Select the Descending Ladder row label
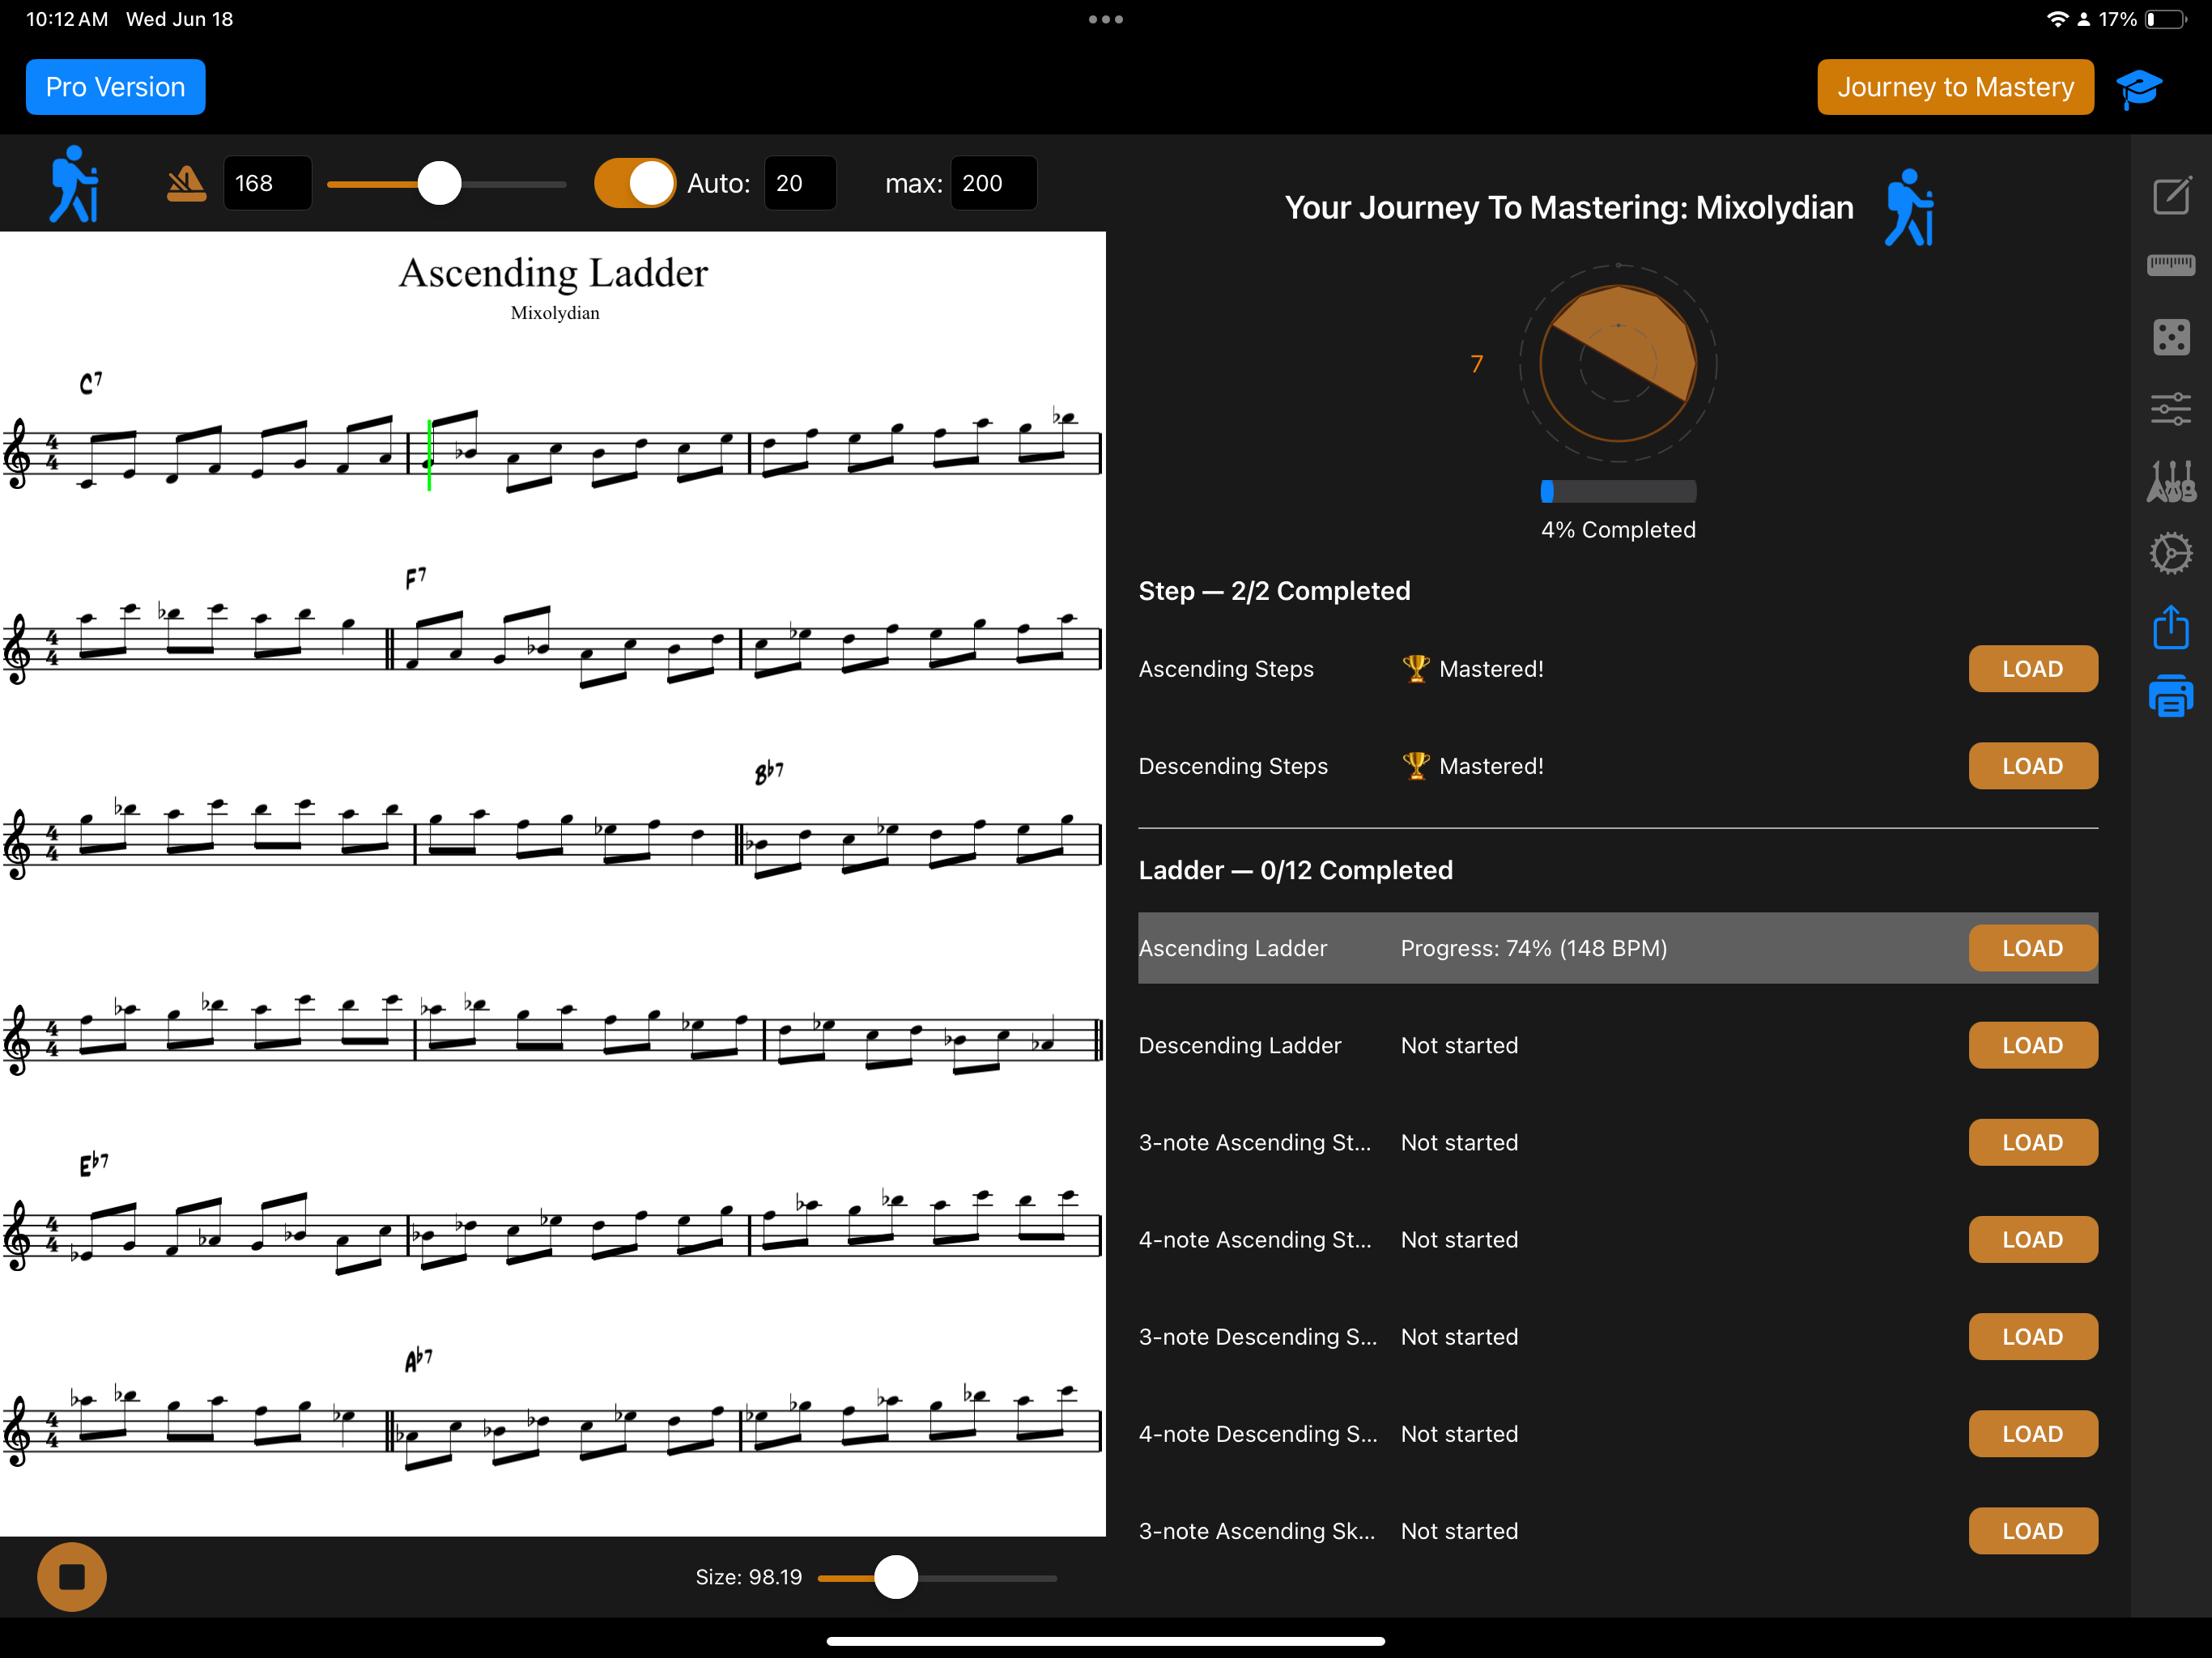2212x1658 pixels. click(1240, 1045)
